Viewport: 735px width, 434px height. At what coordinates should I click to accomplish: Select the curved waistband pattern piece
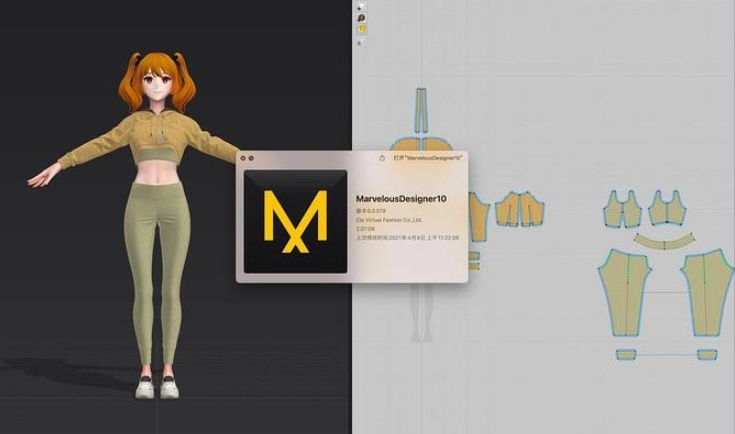point(664,241)
